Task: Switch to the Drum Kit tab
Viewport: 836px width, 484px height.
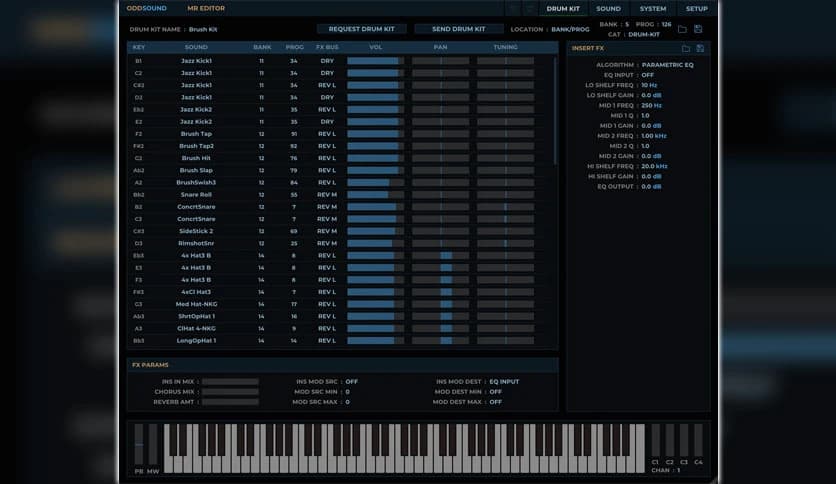Action: pos(563,9)
